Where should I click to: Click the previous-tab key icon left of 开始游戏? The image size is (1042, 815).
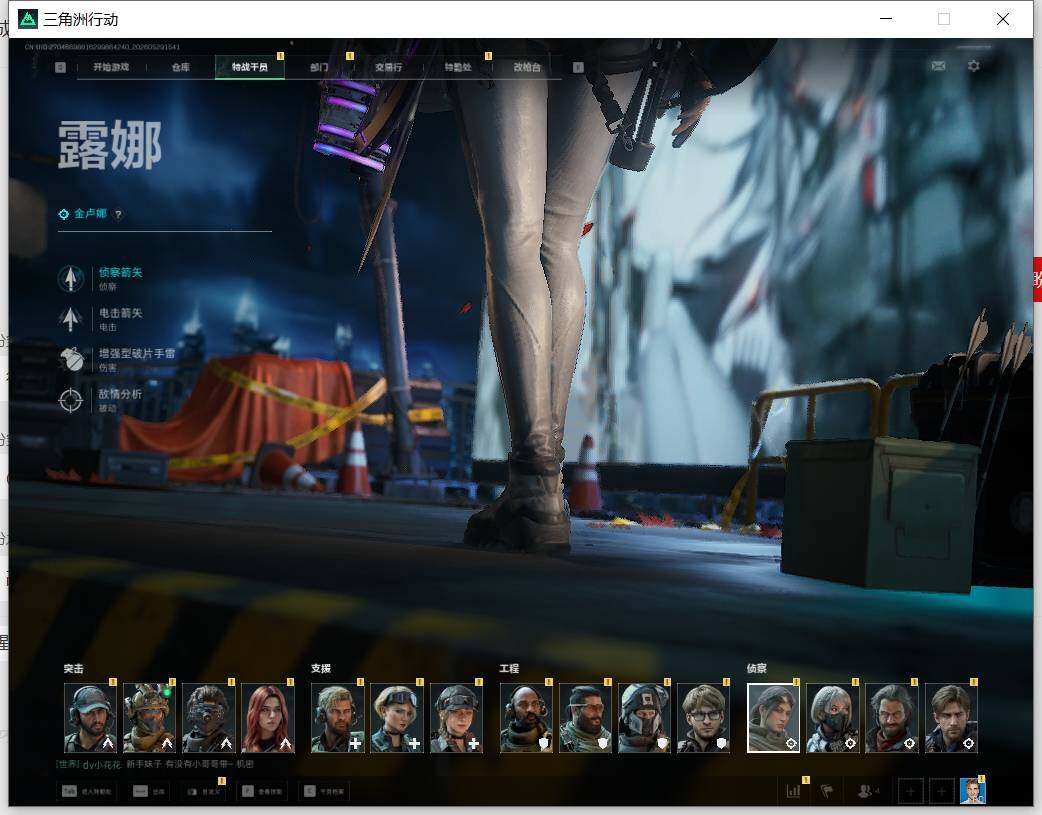click(60, 67)
